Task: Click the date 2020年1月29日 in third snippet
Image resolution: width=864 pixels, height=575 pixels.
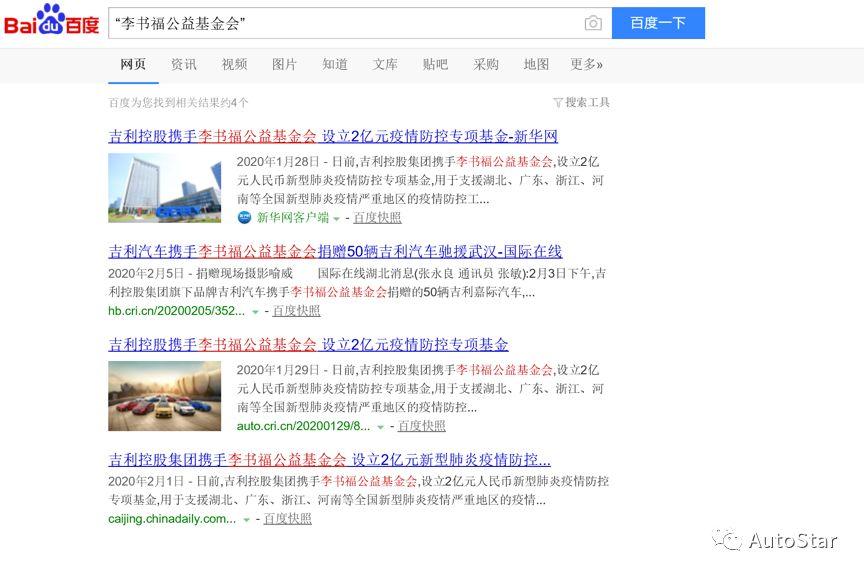Action: click(278, 370)
